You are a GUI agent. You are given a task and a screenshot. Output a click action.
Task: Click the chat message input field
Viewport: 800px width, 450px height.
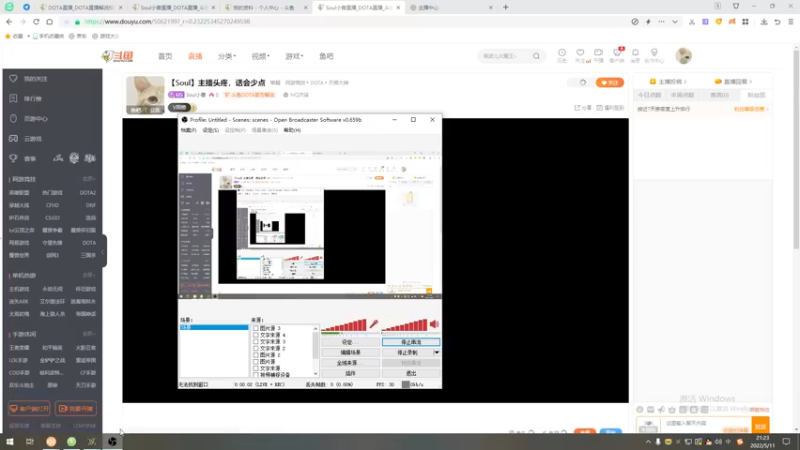(x=707, y=423)
